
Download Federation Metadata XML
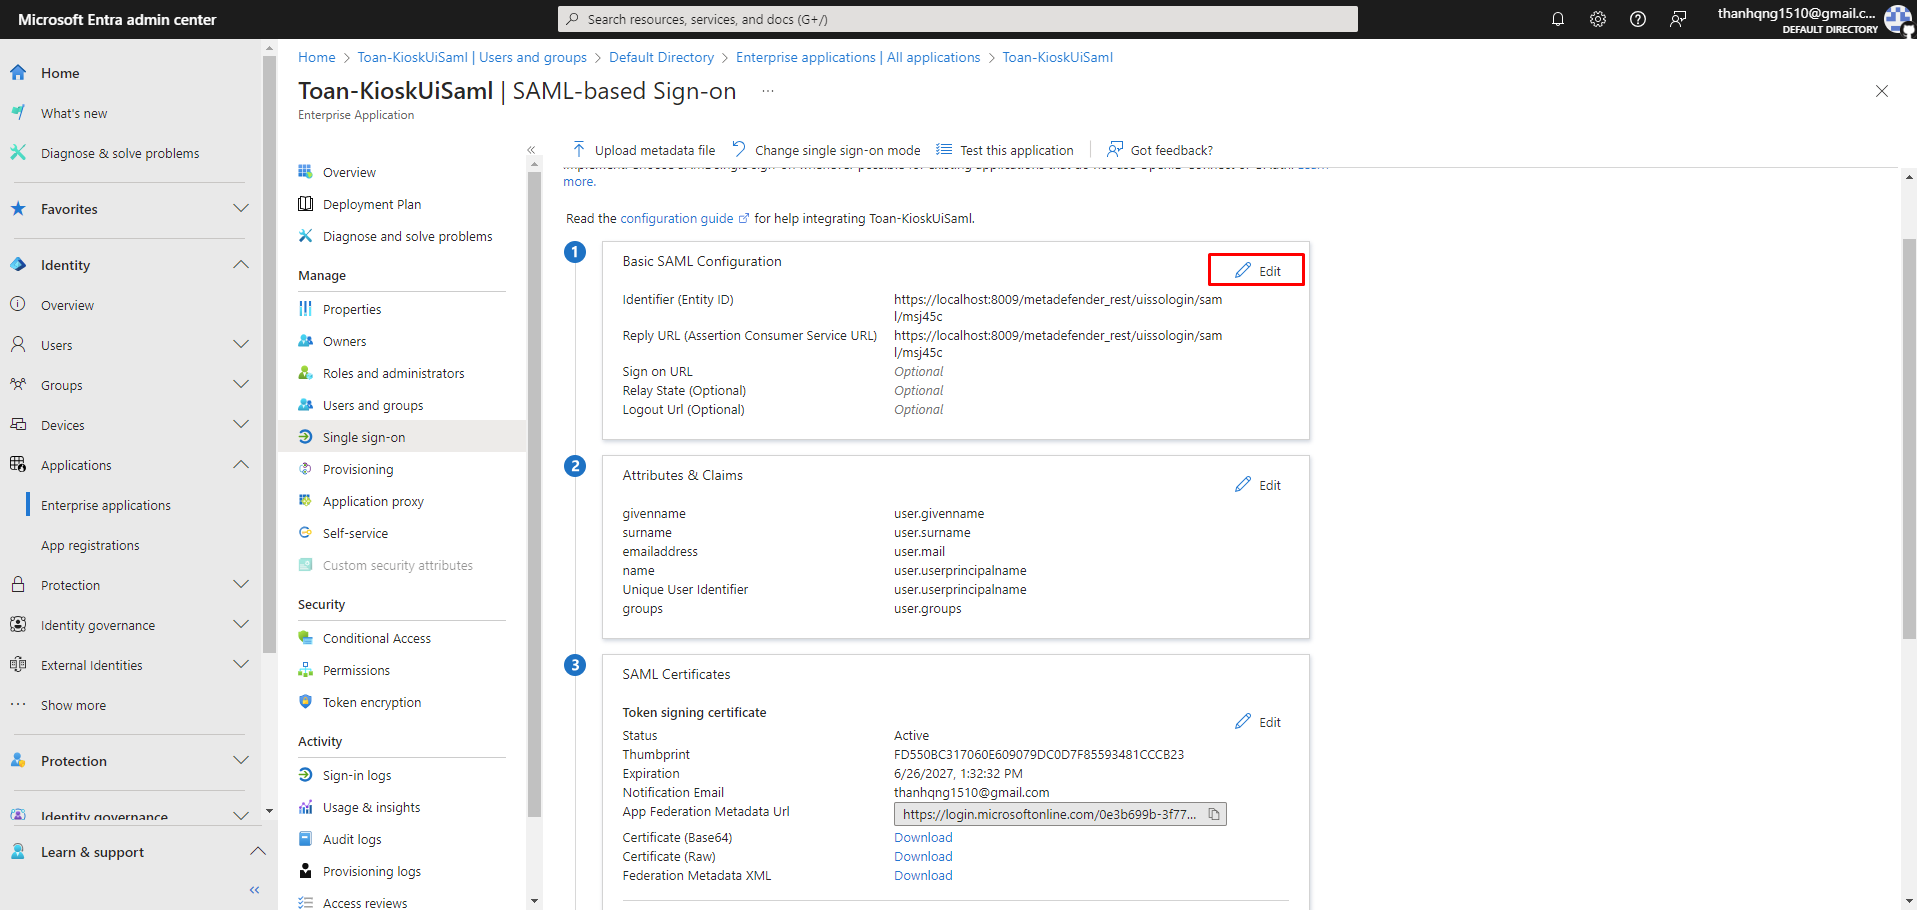923,875
